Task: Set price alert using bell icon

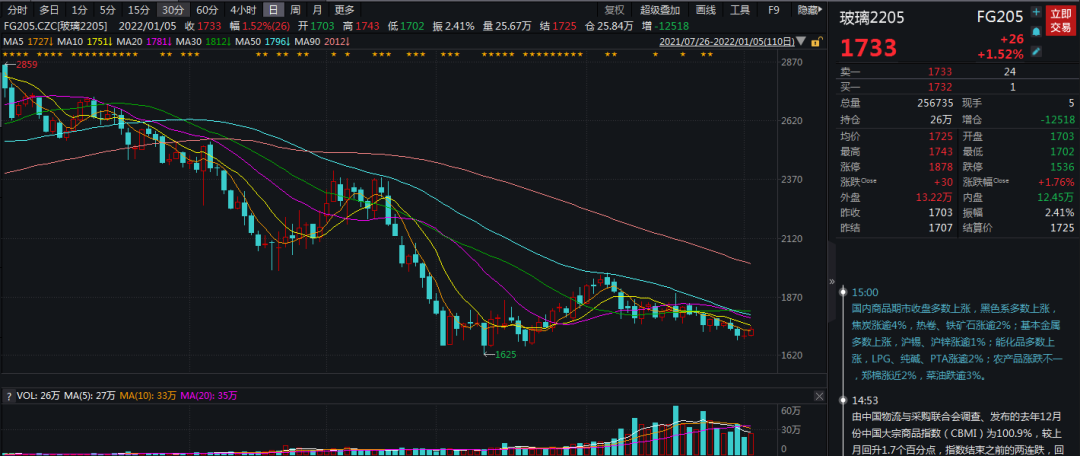Action: pyautogui.click(x=1035, y=31)
